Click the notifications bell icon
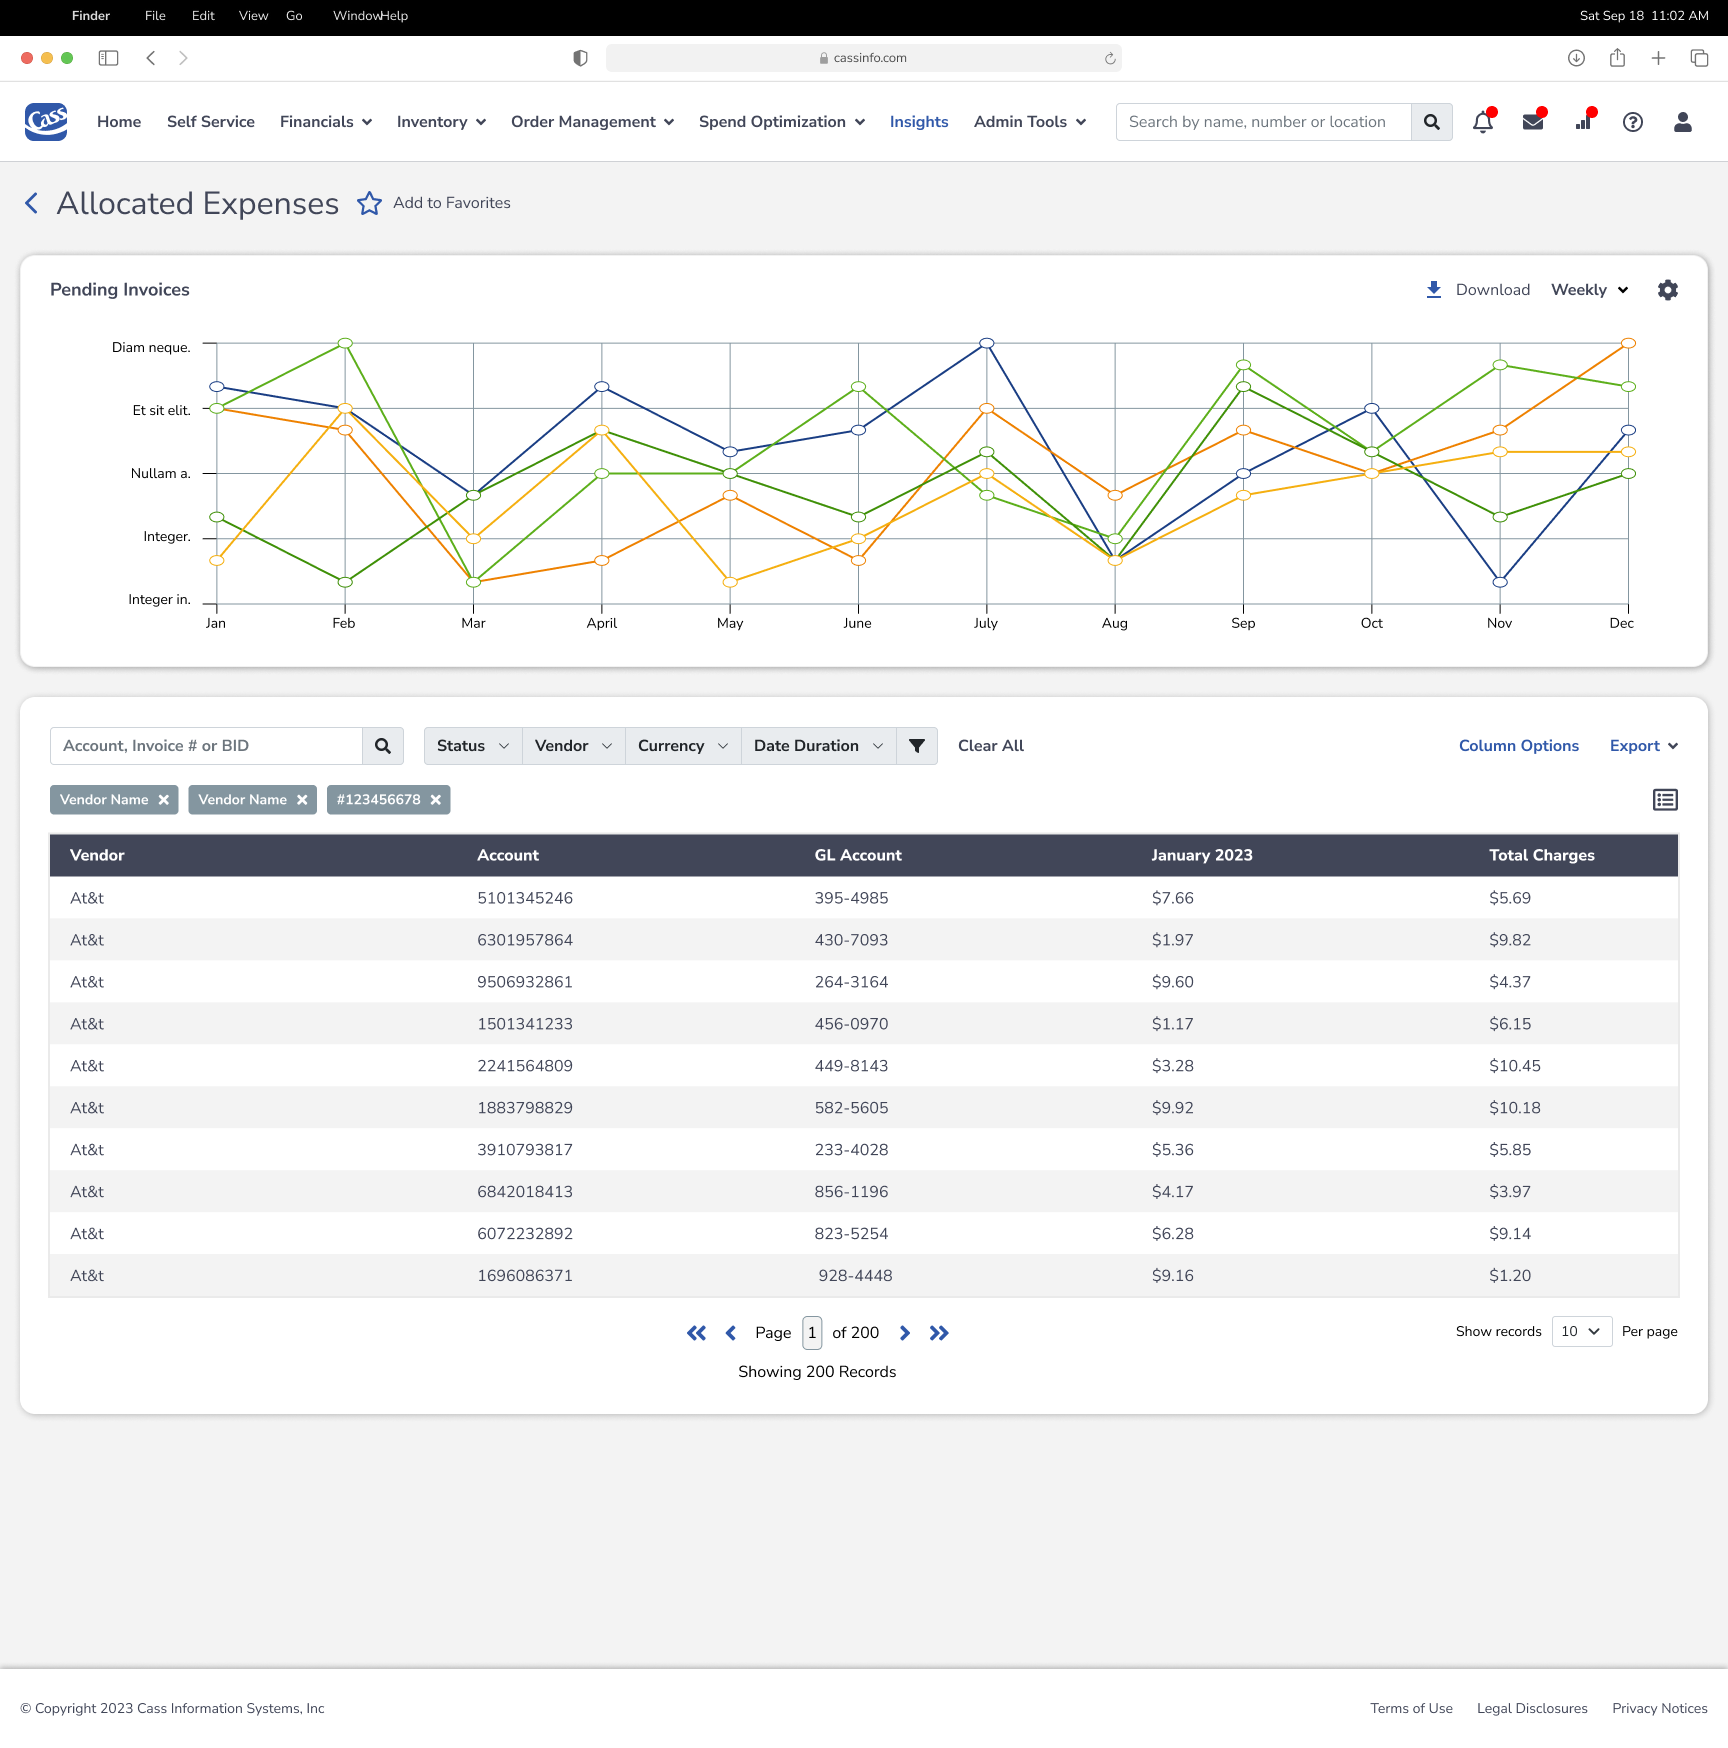 [x=1482, y=122]
